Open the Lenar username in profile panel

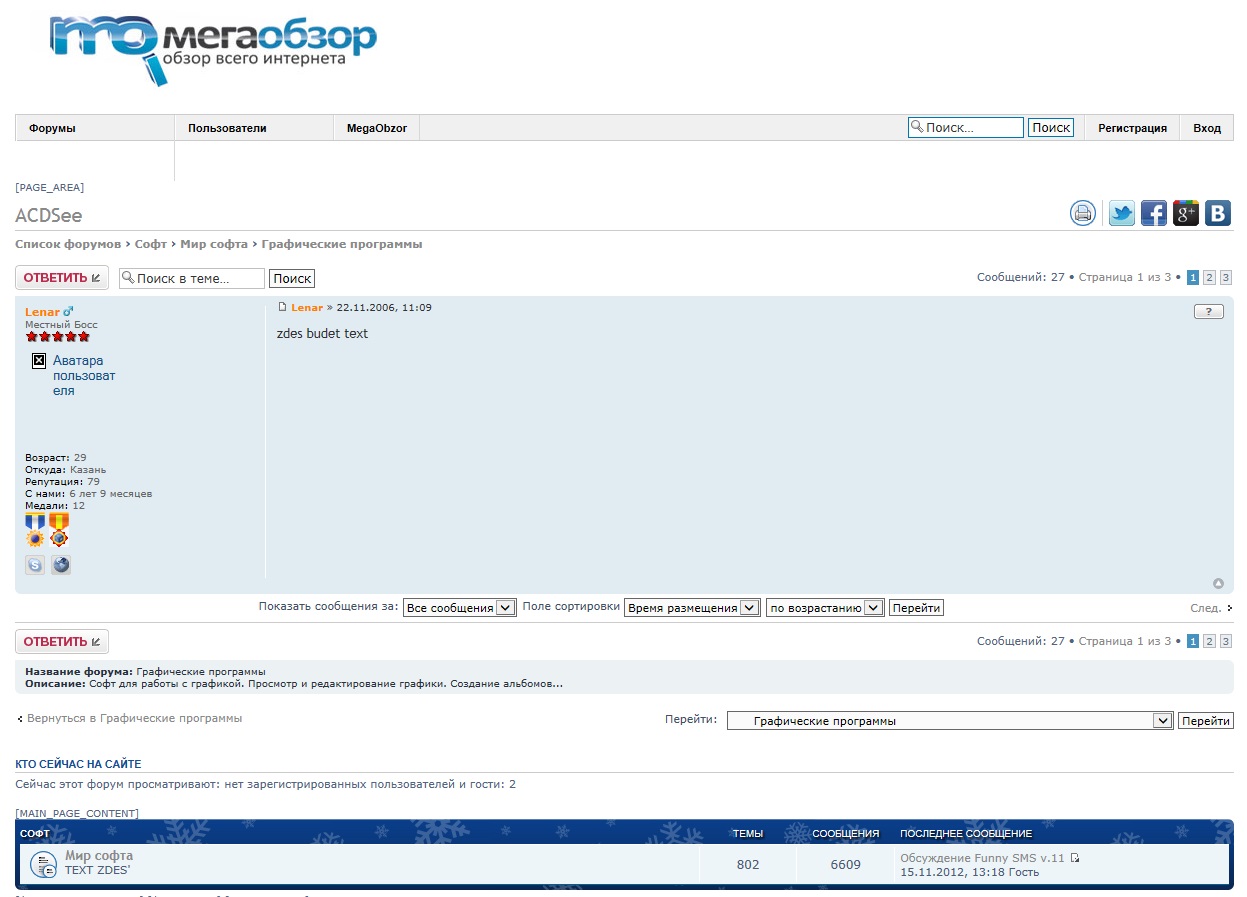[x=42, y=312]
